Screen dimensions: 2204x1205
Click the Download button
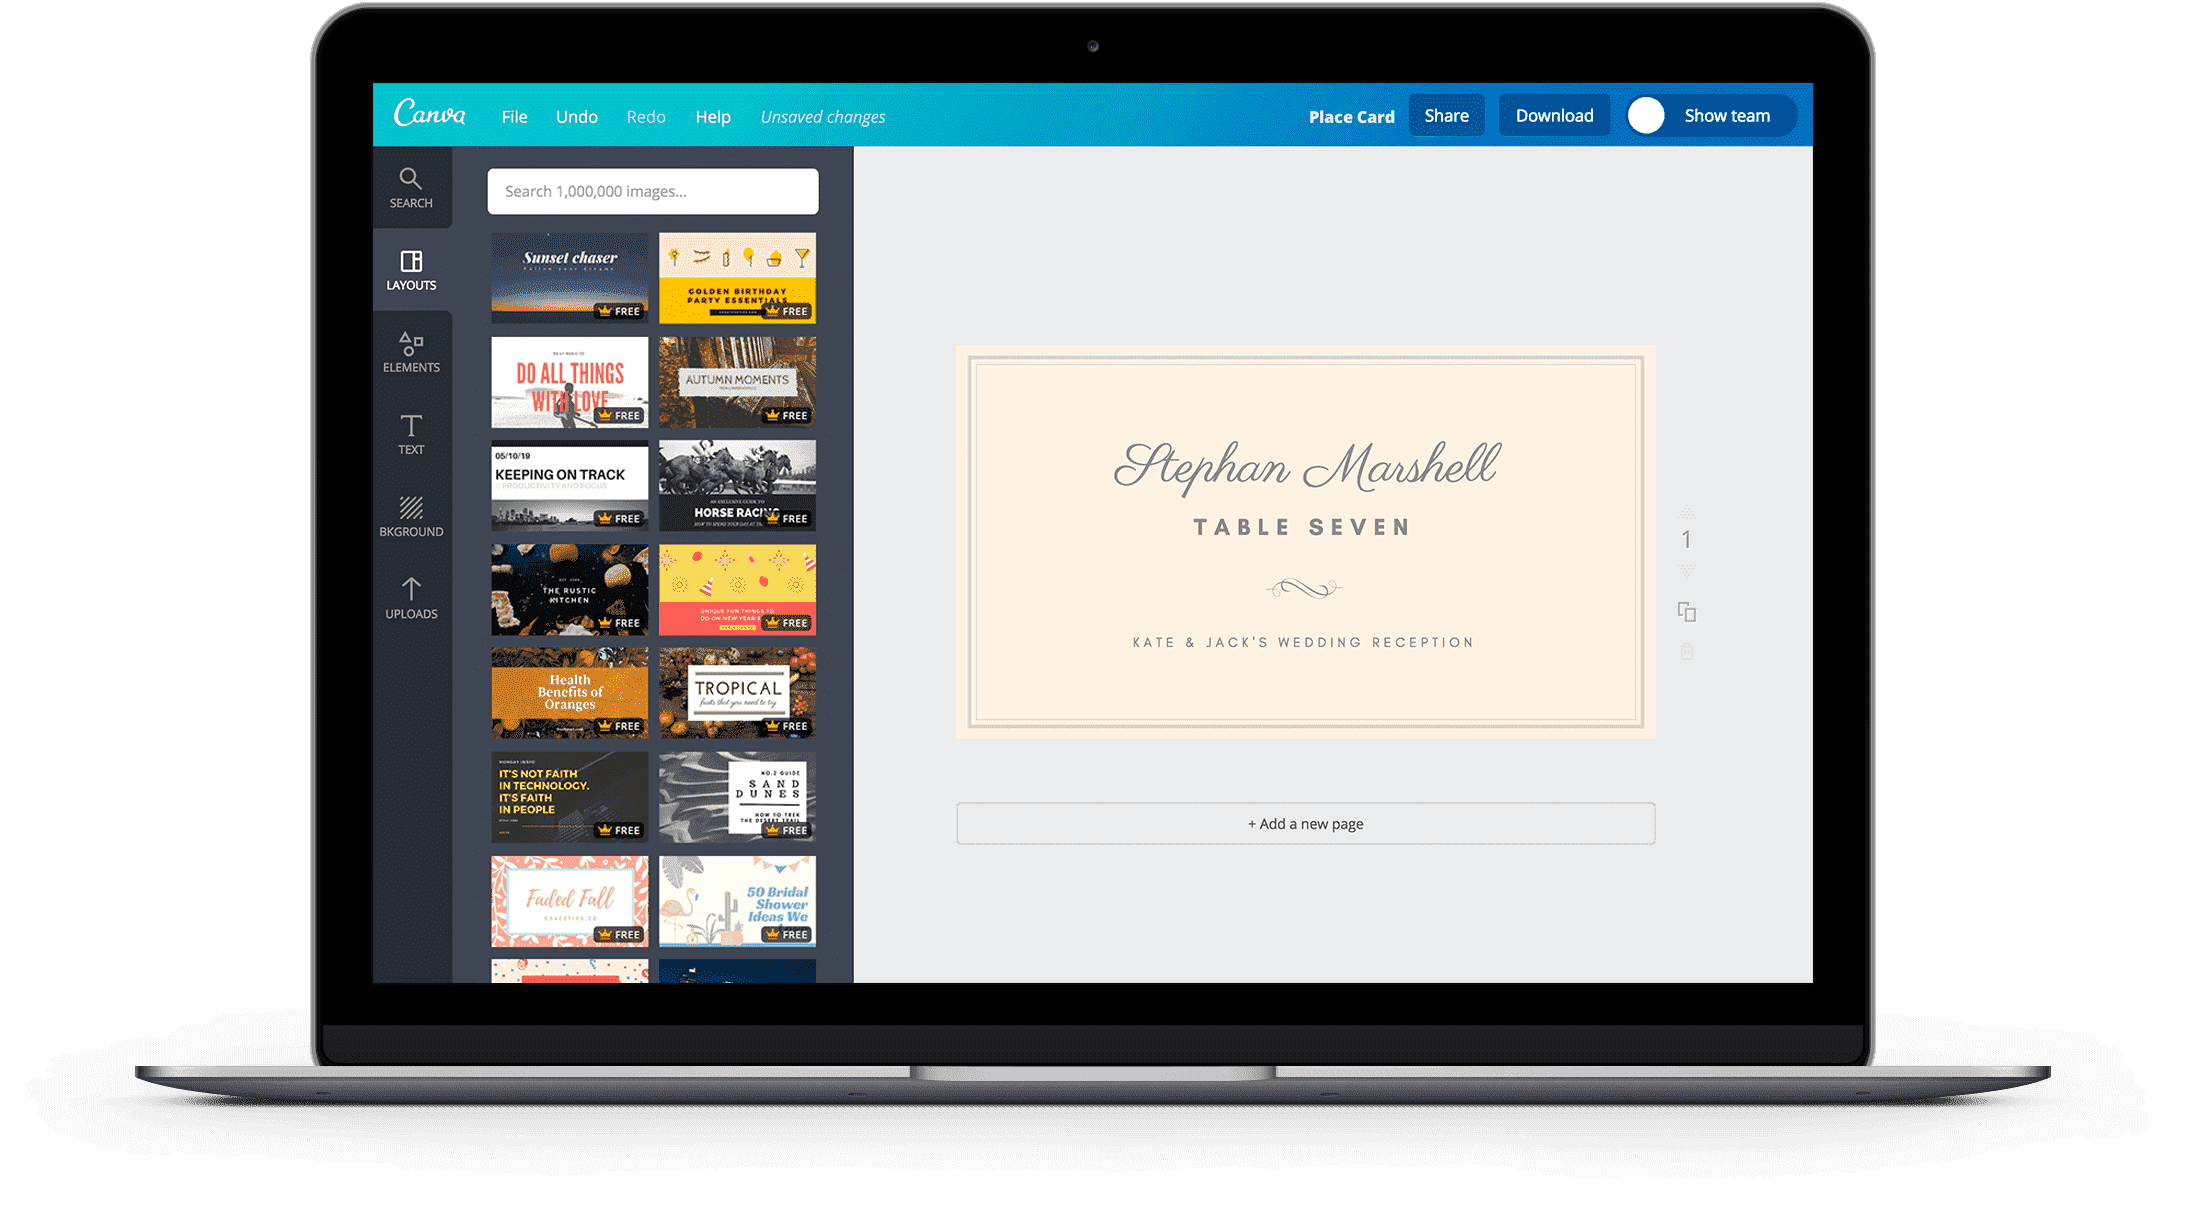pyautogui.click(x=1548, y=117)
